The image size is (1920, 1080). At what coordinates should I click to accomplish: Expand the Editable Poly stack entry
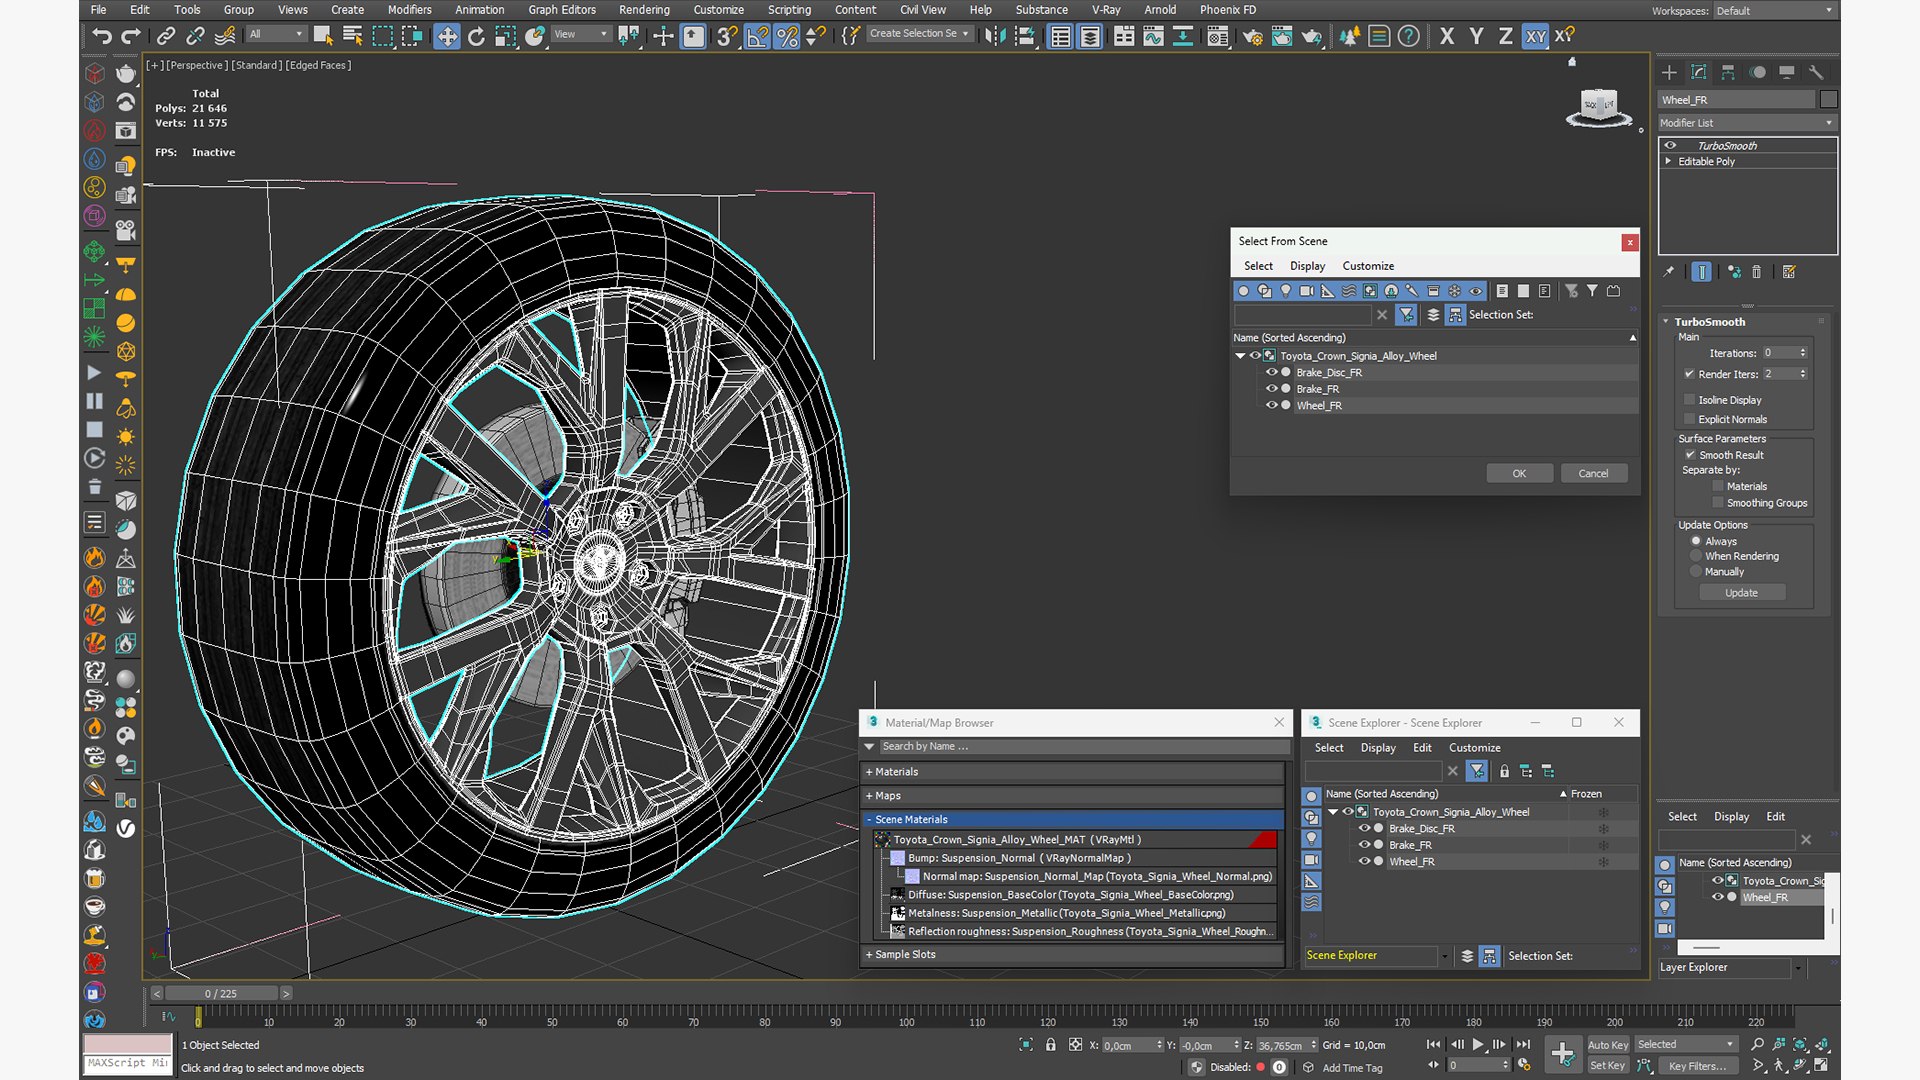[x=1668, y=161]
